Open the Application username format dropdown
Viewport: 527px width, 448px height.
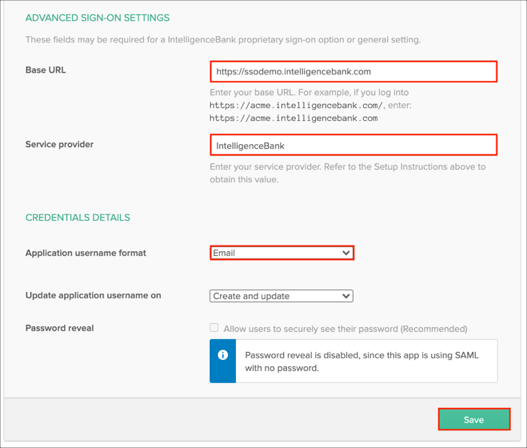click(282, 253)
